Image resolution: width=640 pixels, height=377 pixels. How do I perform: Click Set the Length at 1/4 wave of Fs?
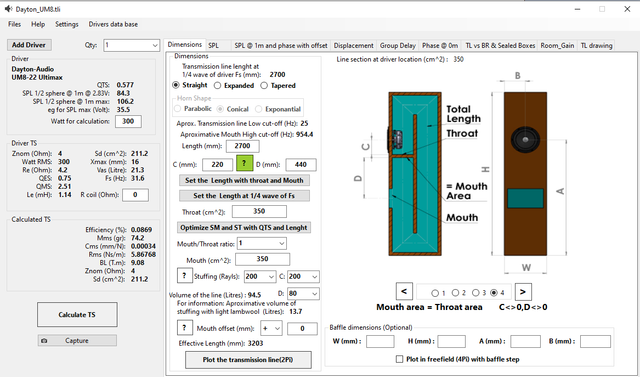pos(244,196)
